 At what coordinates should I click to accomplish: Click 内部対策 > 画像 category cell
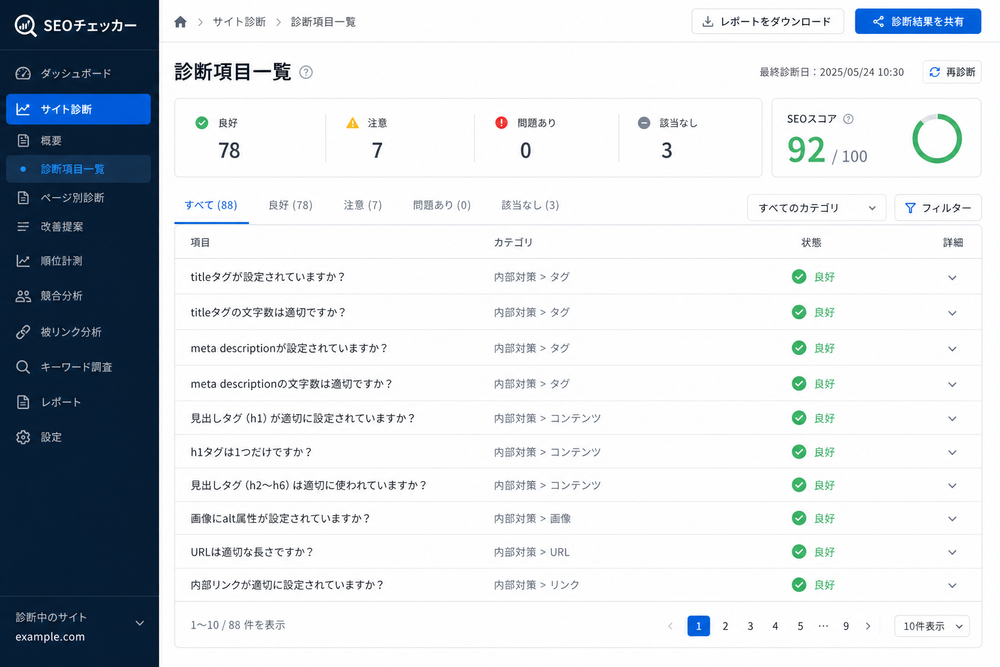coord(533,518)
